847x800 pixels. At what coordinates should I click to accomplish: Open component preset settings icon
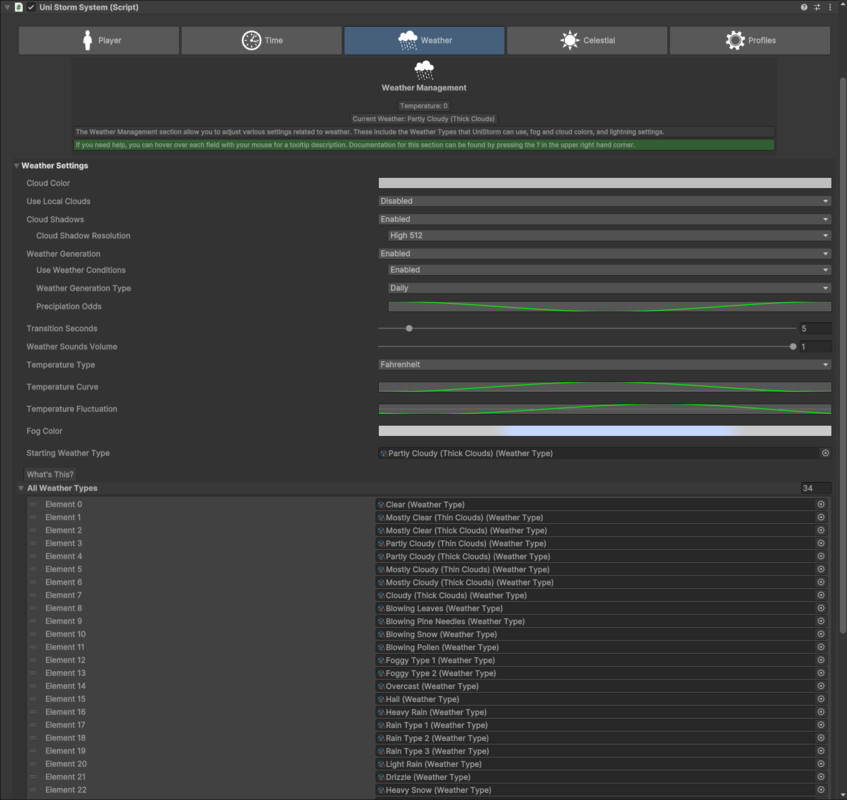click(x=817, y=7)
